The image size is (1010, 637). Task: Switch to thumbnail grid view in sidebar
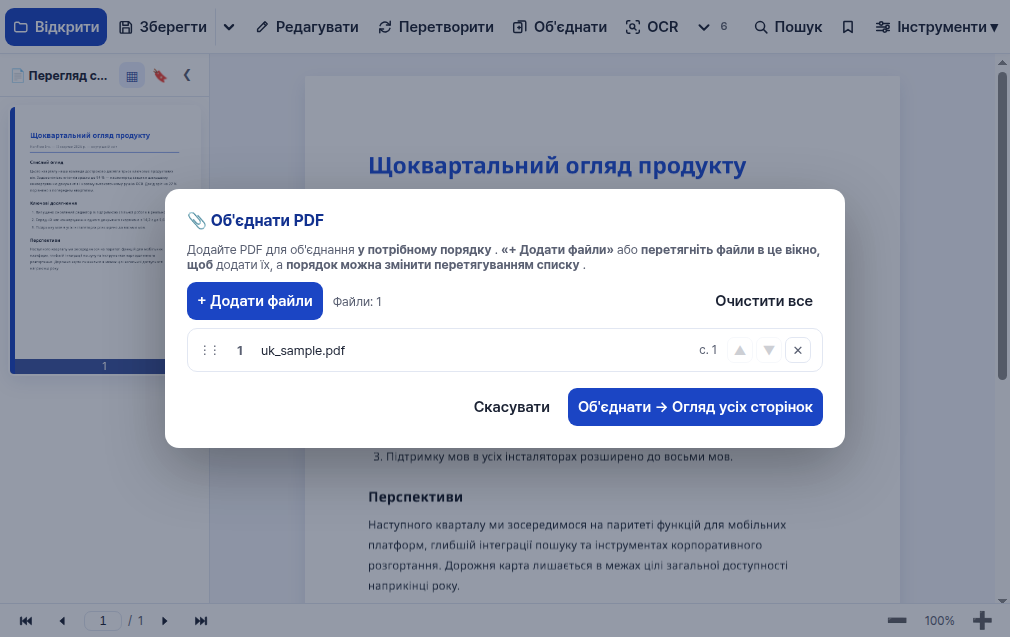tap(132, 76)
